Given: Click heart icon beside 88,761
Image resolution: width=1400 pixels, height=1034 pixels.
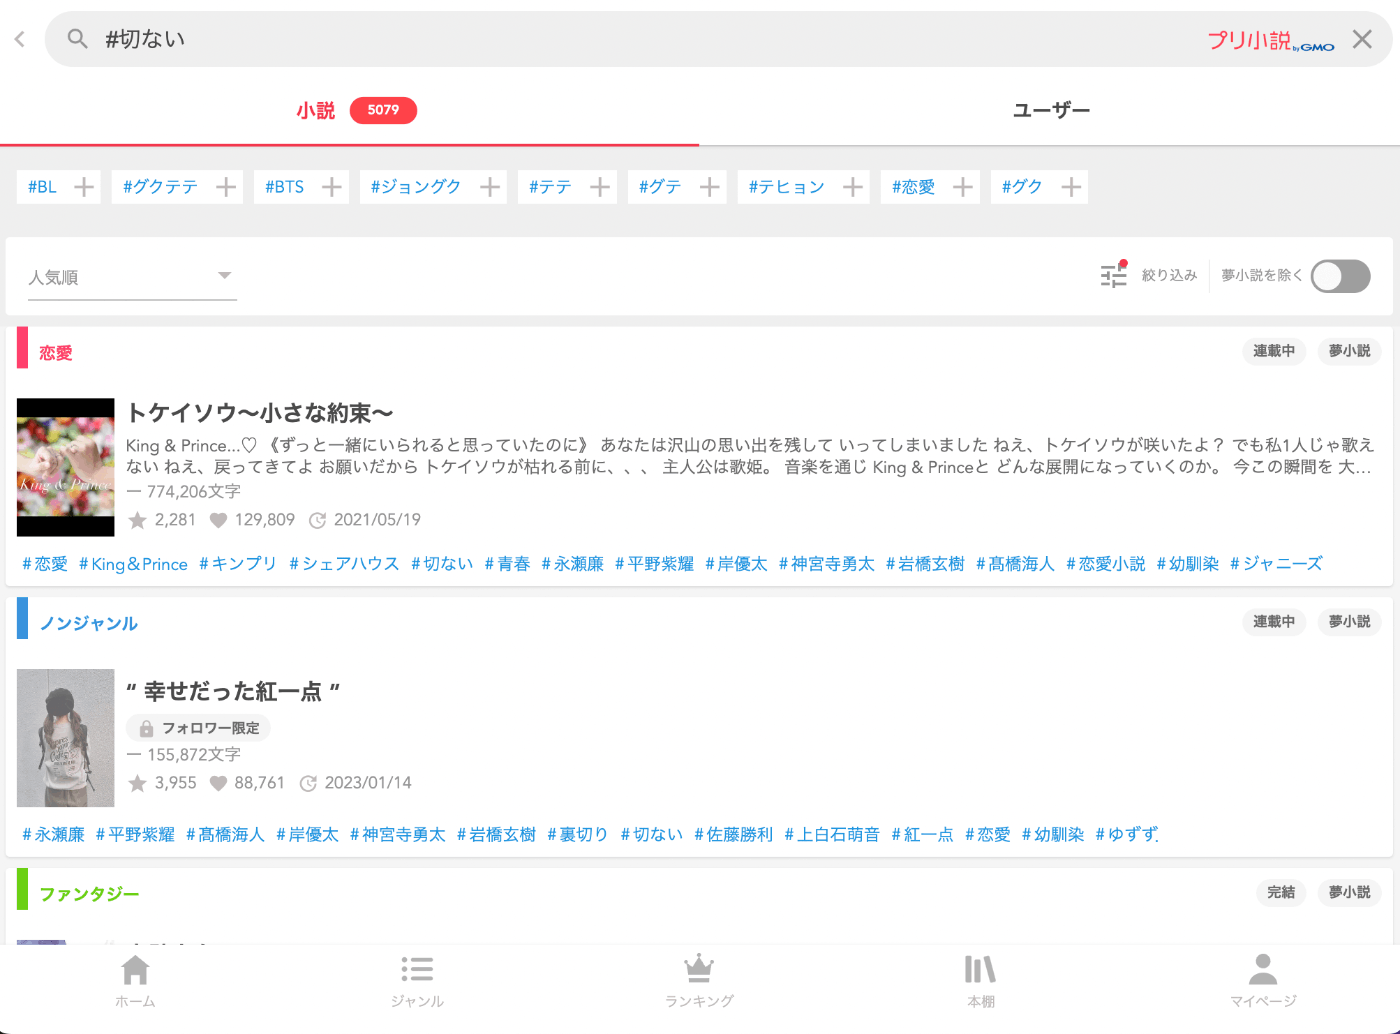Looking at the screenshot, I should coord(218,783).
